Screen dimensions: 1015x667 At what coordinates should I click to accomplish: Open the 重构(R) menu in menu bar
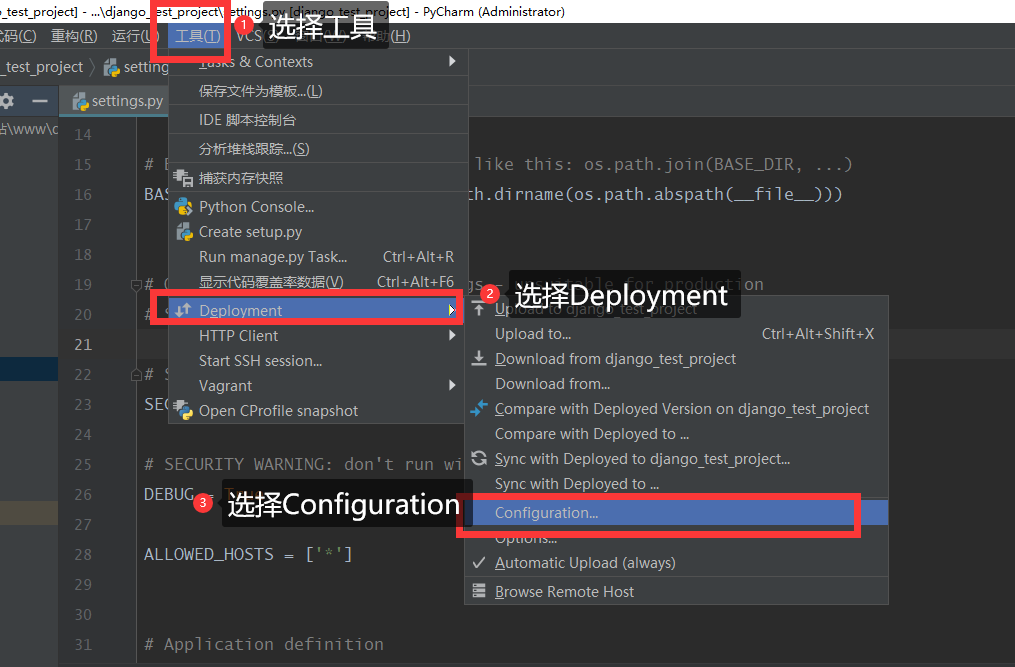[74, 36]
